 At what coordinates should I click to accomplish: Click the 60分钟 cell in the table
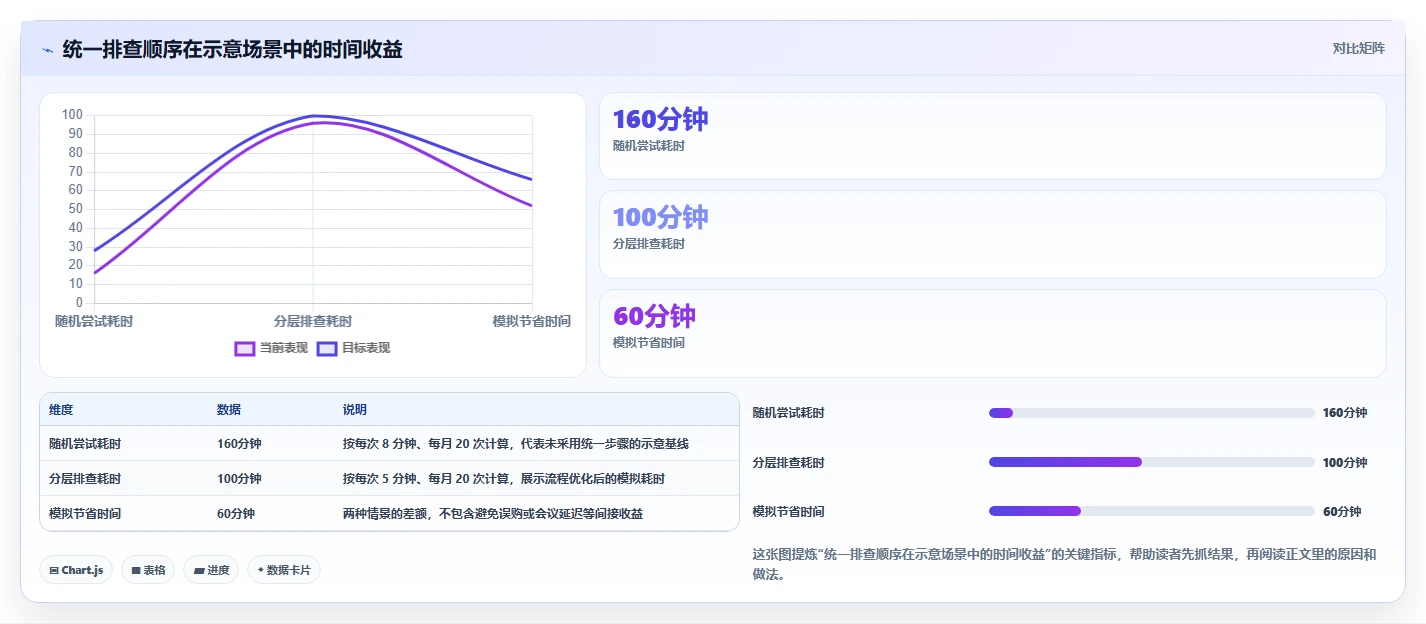tap(236, 514)
